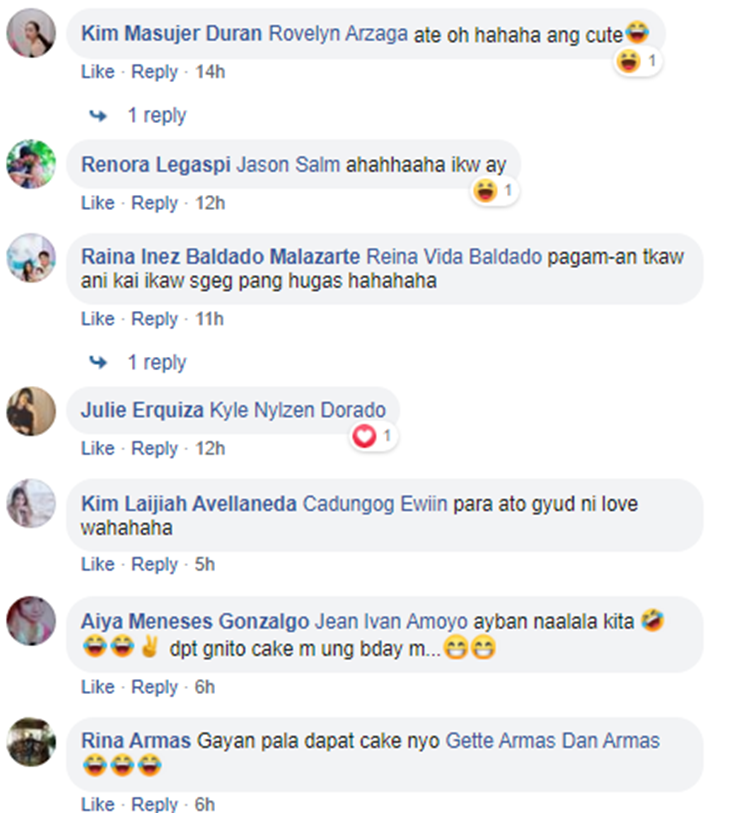Open tagged profile Kyle Nylzen Dorado
Screen dimensions: 750x813
tap(298, 410)
